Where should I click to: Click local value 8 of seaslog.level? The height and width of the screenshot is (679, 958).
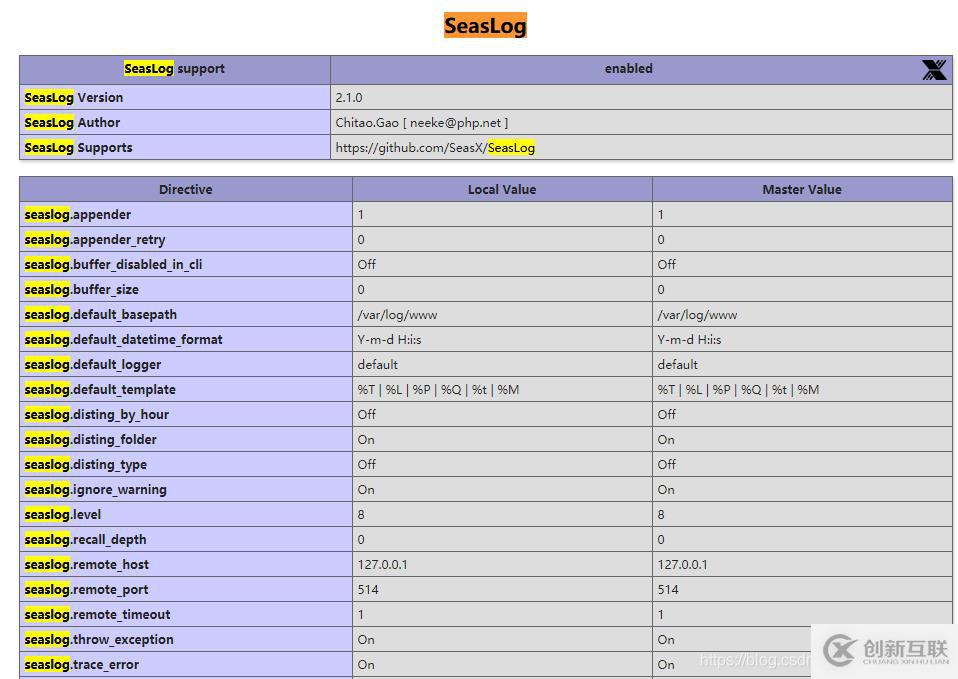pos(361,515)
